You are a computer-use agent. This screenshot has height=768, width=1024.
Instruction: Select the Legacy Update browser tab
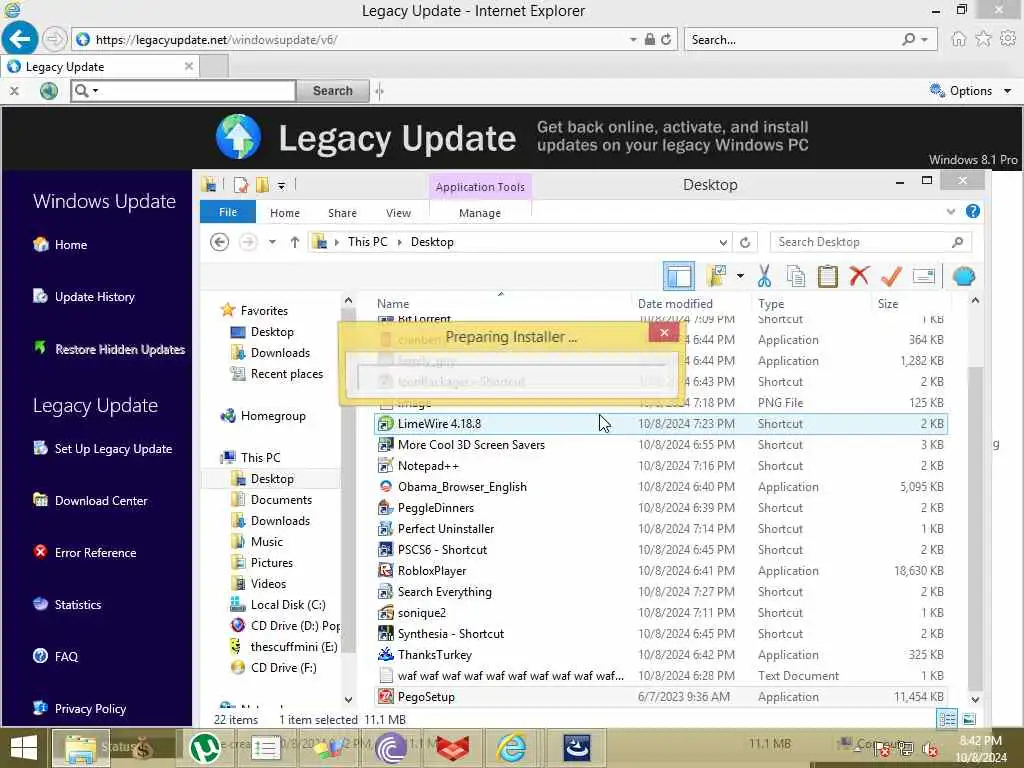[x=100, y=67]
